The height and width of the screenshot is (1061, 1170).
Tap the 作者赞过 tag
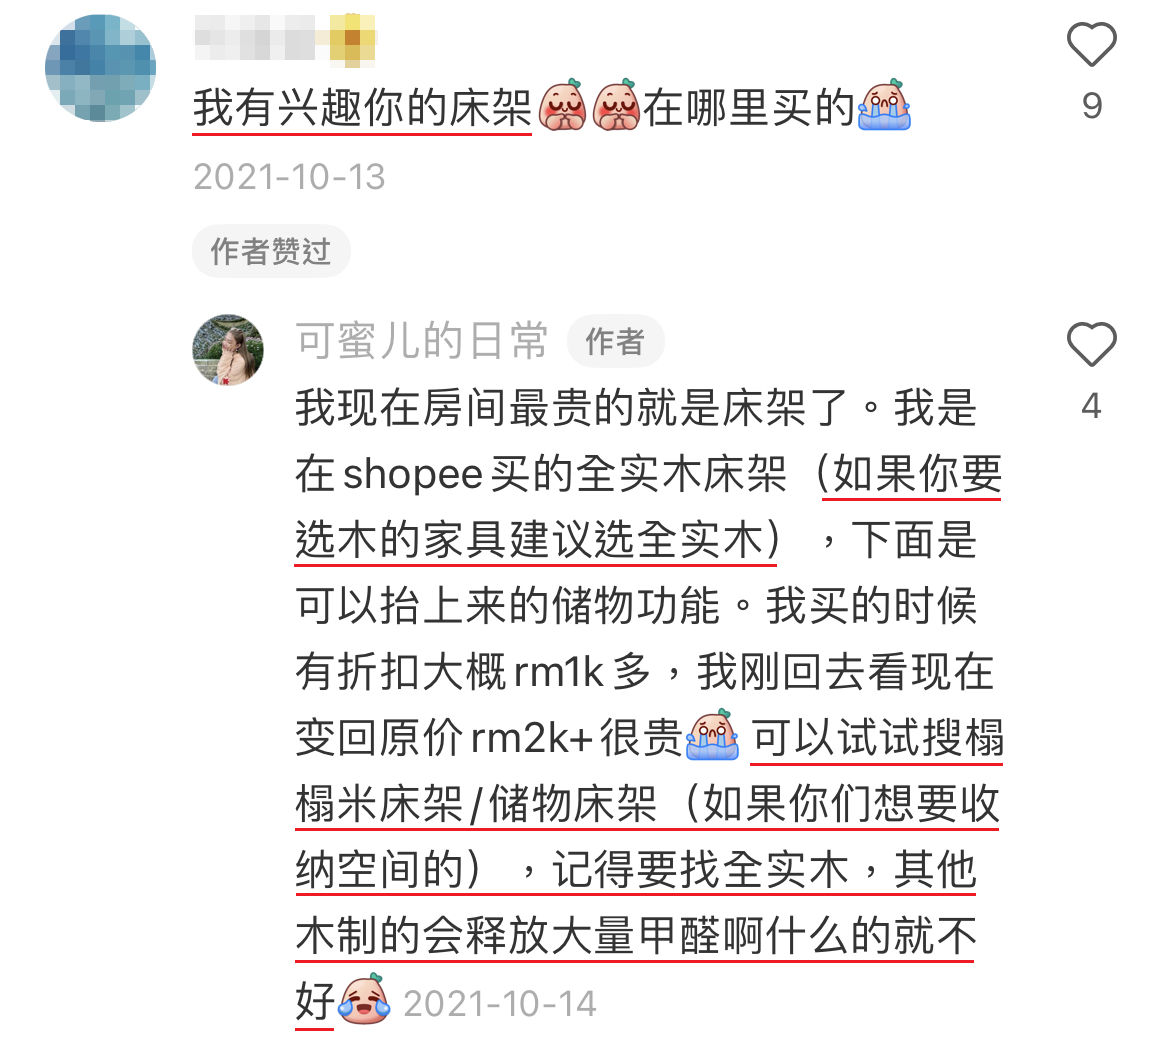(x=271, y=251)
